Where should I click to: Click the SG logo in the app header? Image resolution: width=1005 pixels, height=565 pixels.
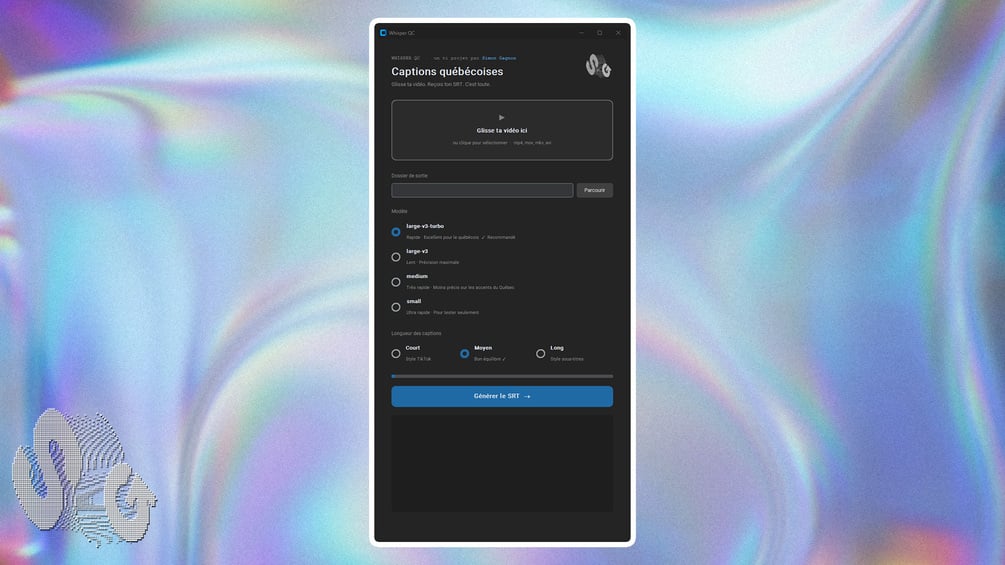pyautogui.click(x=598, y=66)
